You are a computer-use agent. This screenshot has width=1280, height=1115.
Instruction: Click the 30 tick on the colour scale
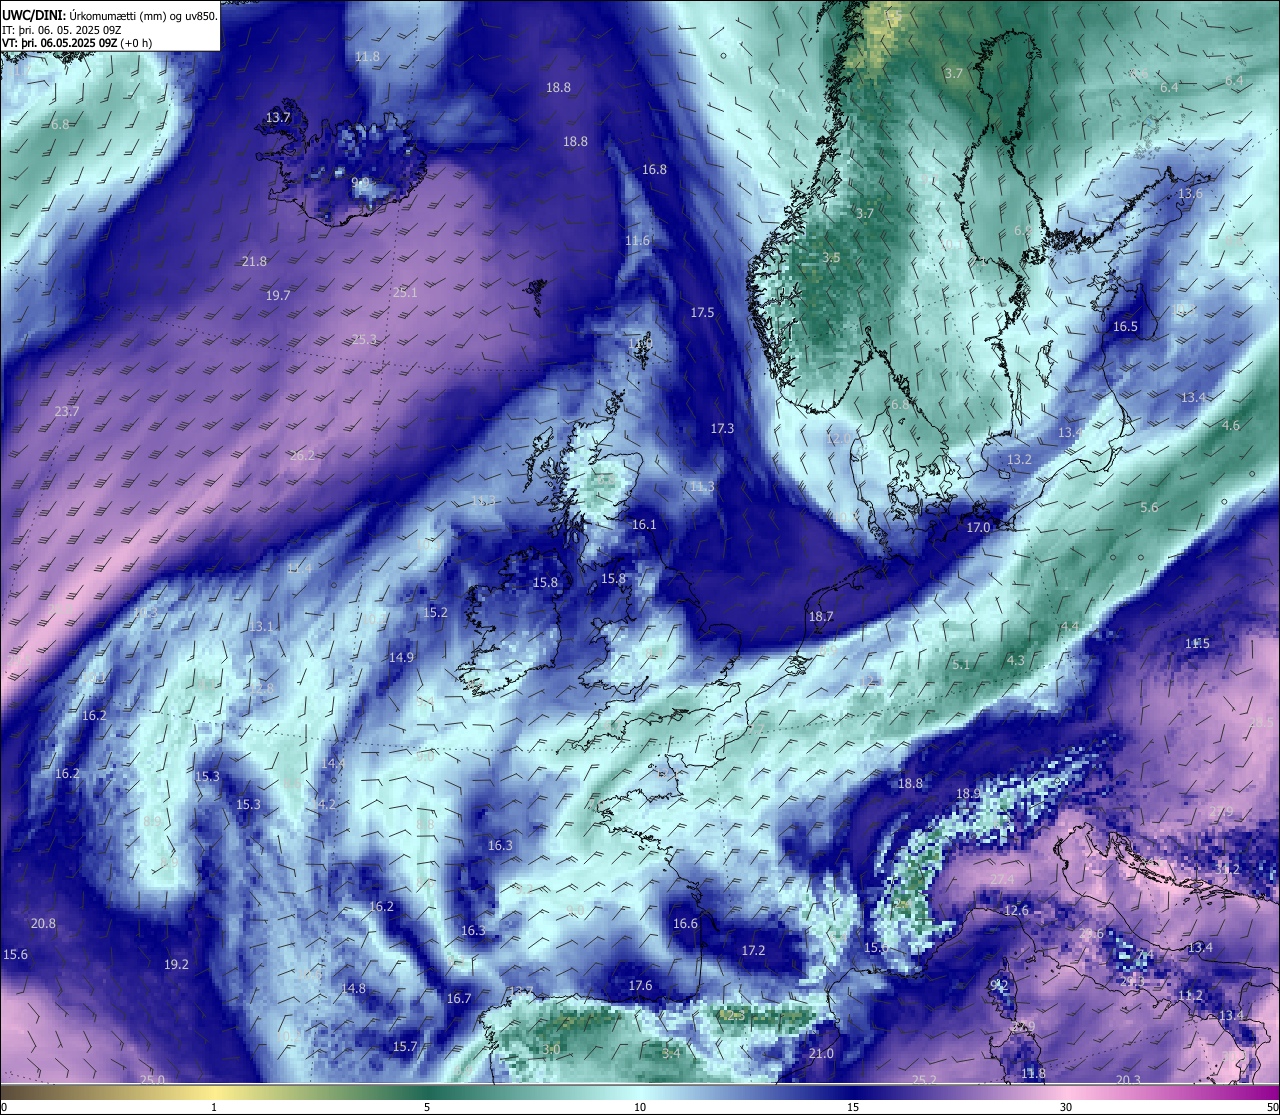click(1066, 1107)
